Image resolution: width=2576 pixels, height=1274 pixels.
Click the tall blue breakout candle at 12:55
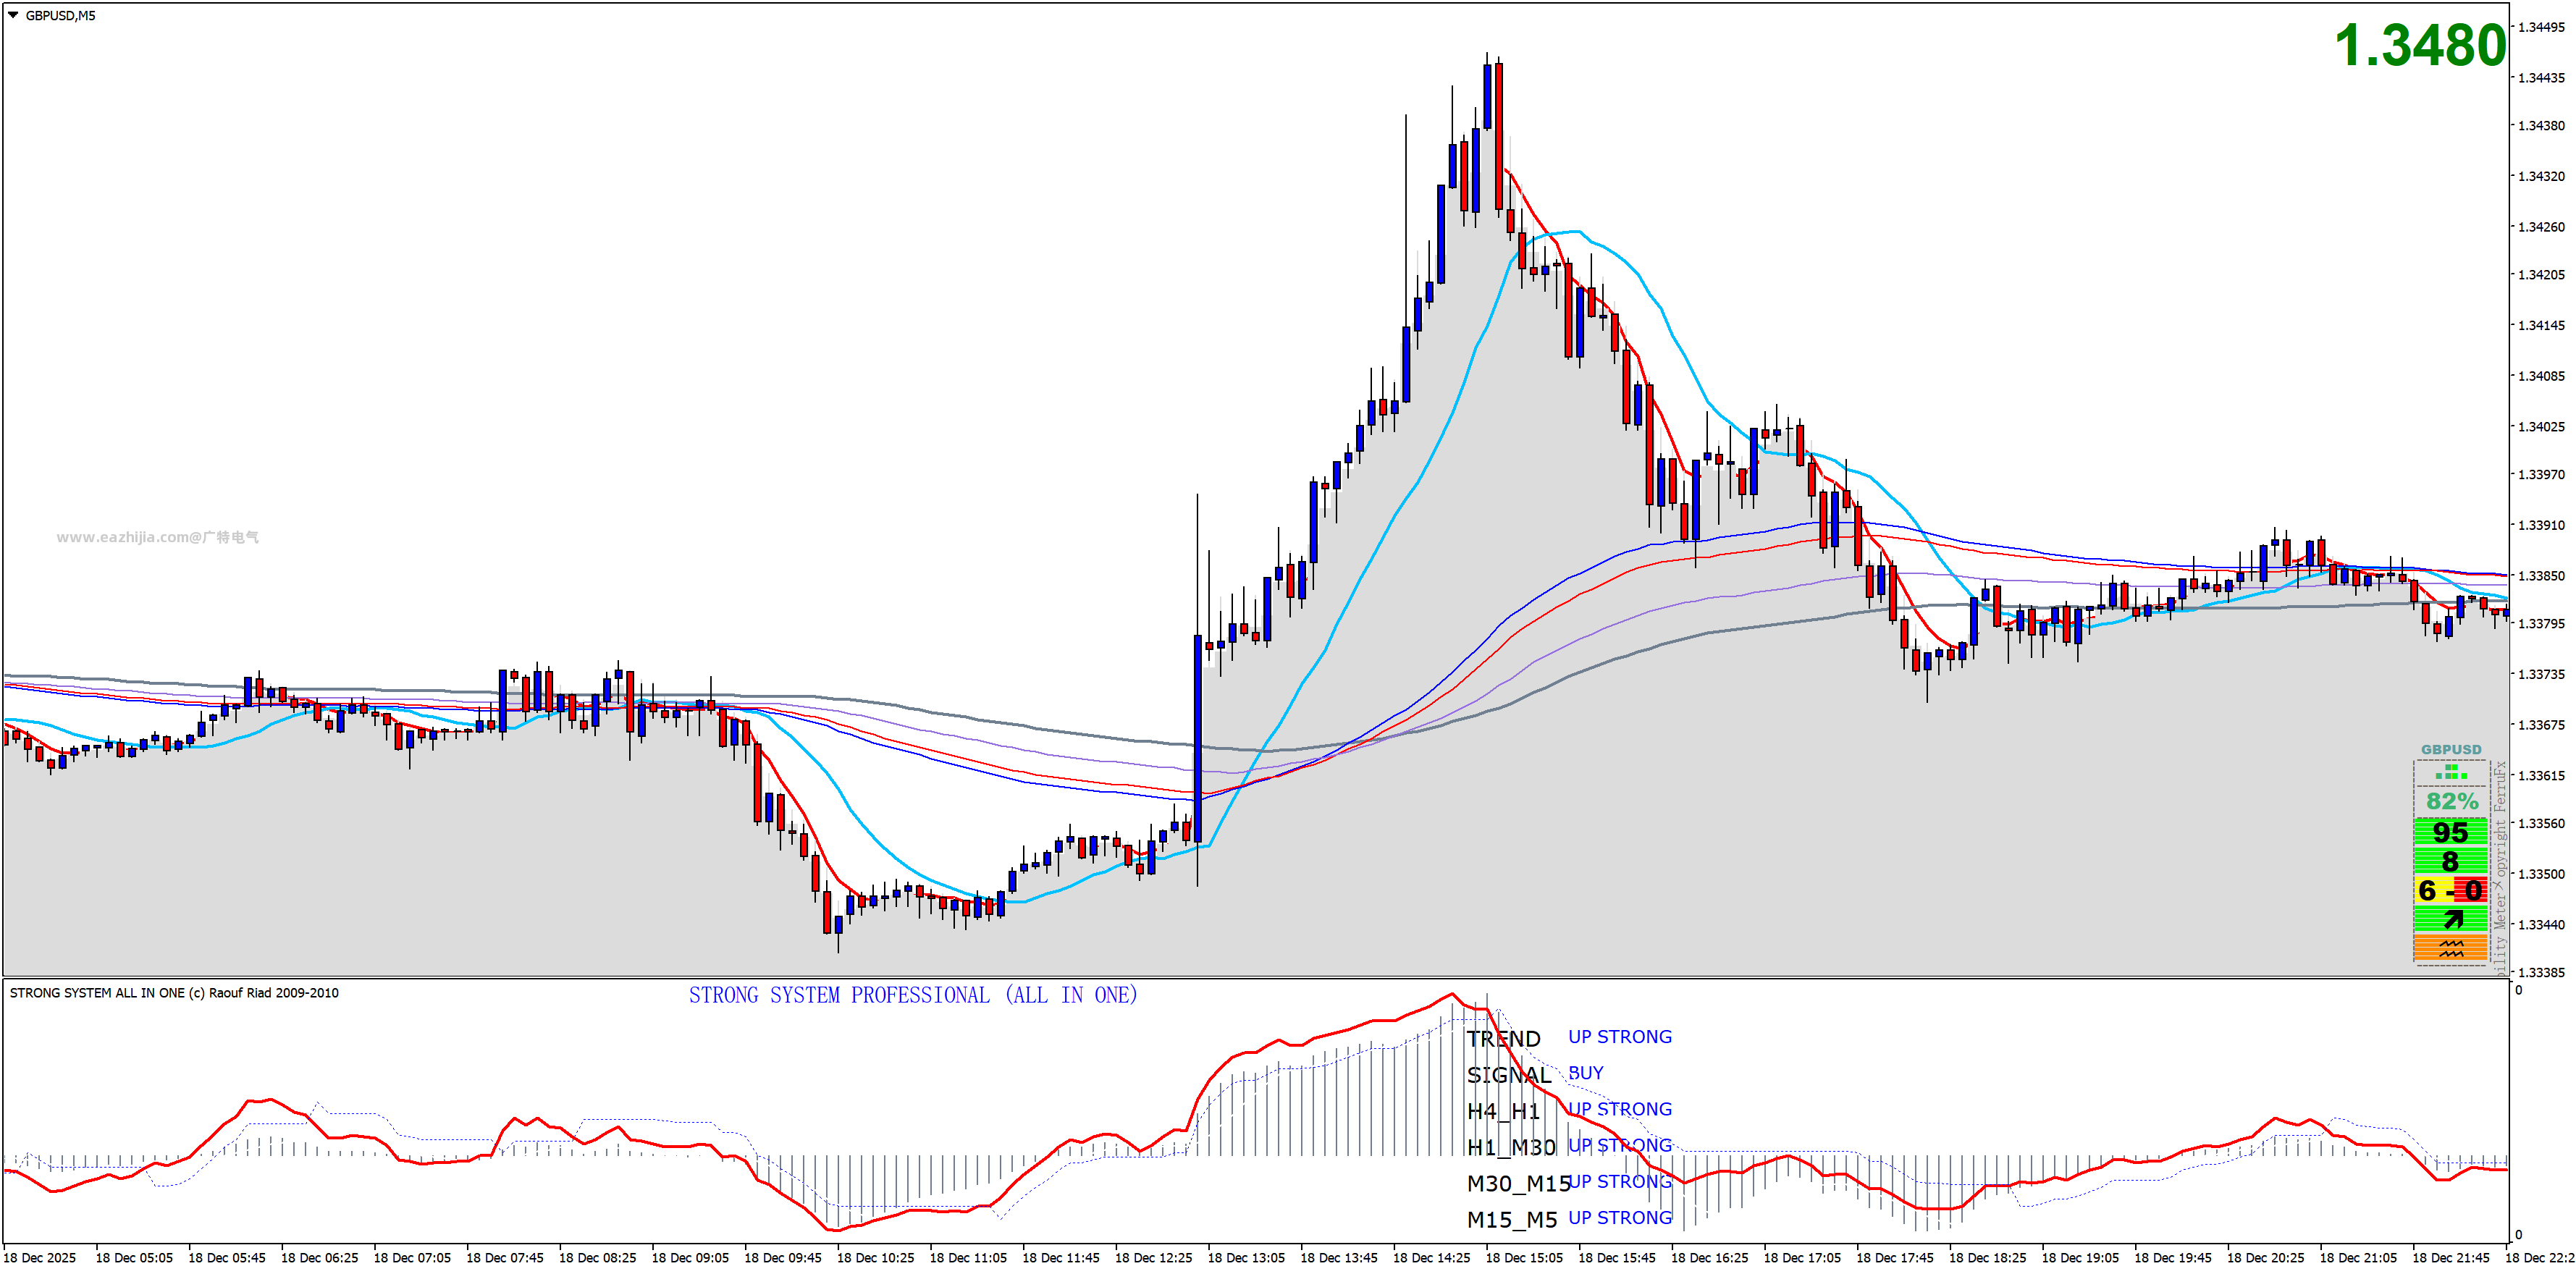click(x=1198, y=738)
